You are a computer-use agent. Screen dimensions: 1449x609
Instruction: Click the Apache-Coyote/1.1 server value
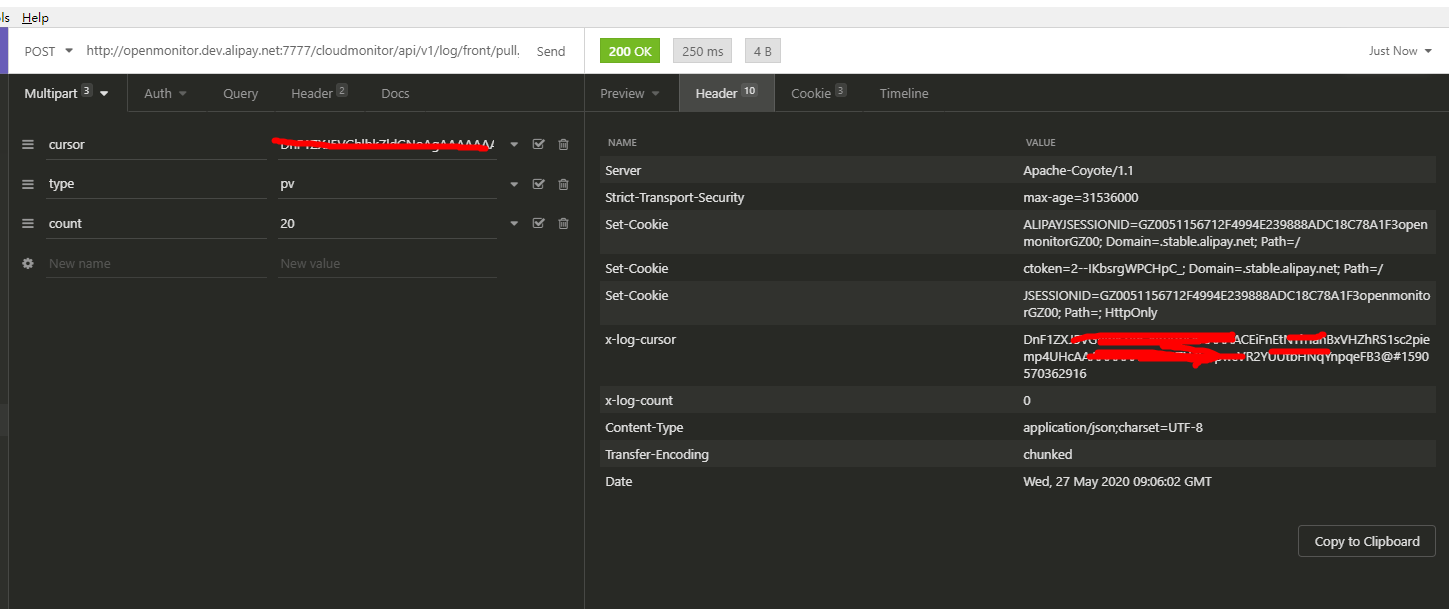coord(1076,171)
